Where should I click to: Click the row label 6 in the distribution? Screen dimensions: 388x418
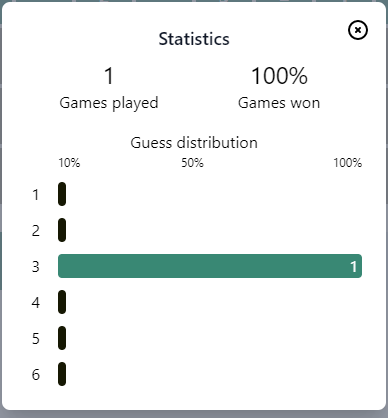(x=36, y=375)
